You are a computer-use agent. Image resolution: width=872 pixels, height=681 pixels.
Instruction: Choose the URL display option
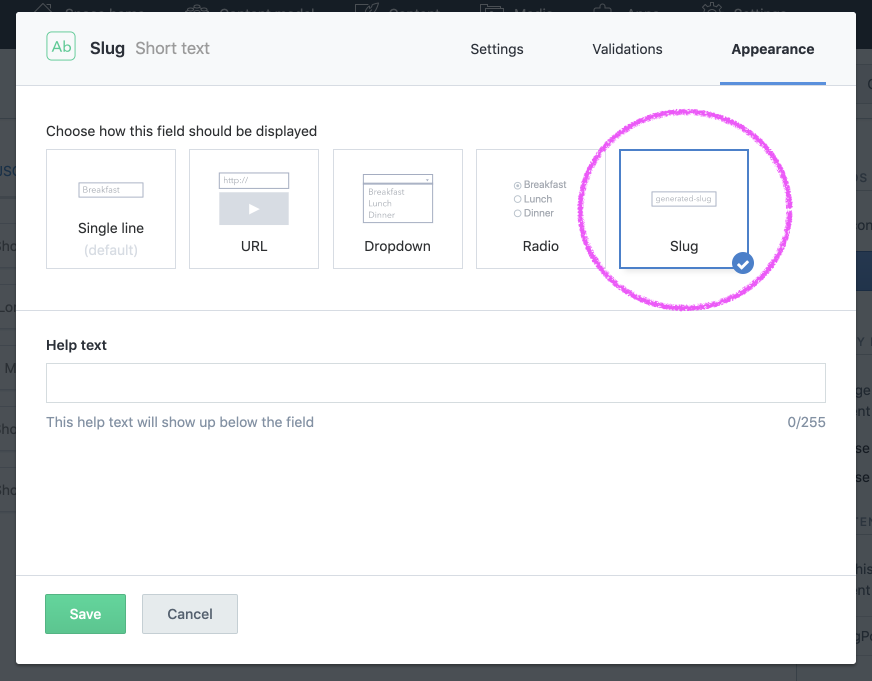pyautogui.click(x=254, y=209)
